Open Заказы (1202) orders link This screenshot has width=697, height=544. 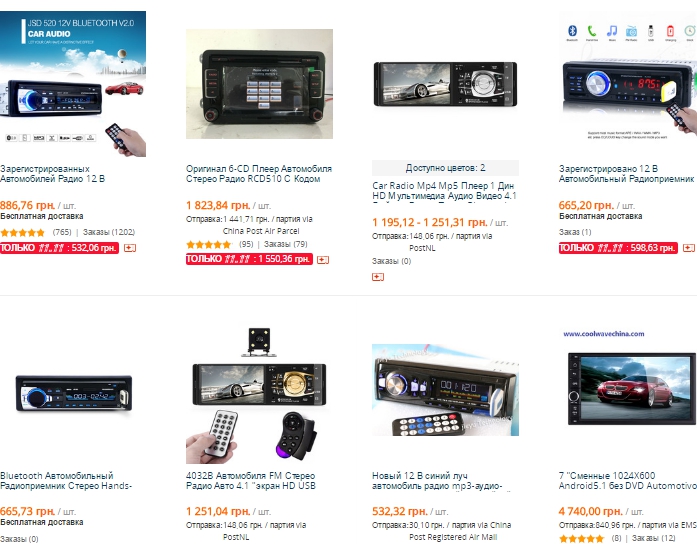pos(108,232)
